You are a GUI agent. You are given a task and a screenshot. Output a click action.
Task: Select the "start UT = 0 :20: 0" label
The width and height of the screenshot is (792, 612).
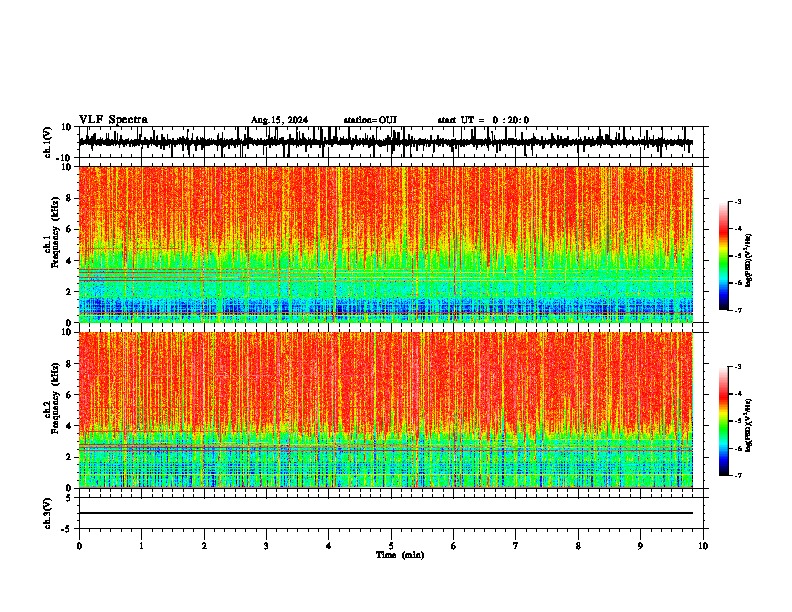click(x=483, y=120)
